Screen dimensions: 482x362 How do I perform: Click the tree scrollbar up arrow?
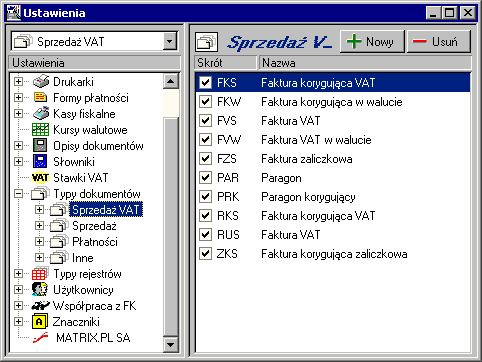tap(171, 81)
